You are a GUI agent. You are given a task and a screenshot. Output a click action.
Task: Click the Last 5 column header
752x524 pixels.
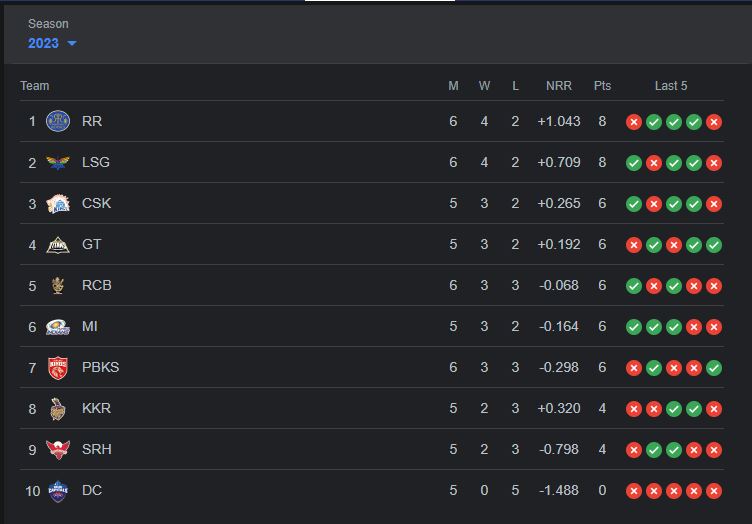(x=671, y=86)
